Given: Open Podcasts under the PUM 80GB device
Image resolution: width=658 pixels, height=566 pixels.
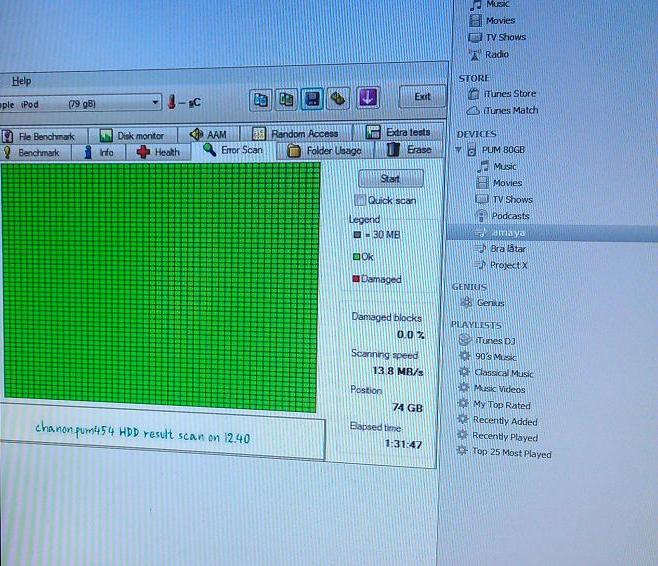Looking at the screenshot, I should [x=509, y=216].
